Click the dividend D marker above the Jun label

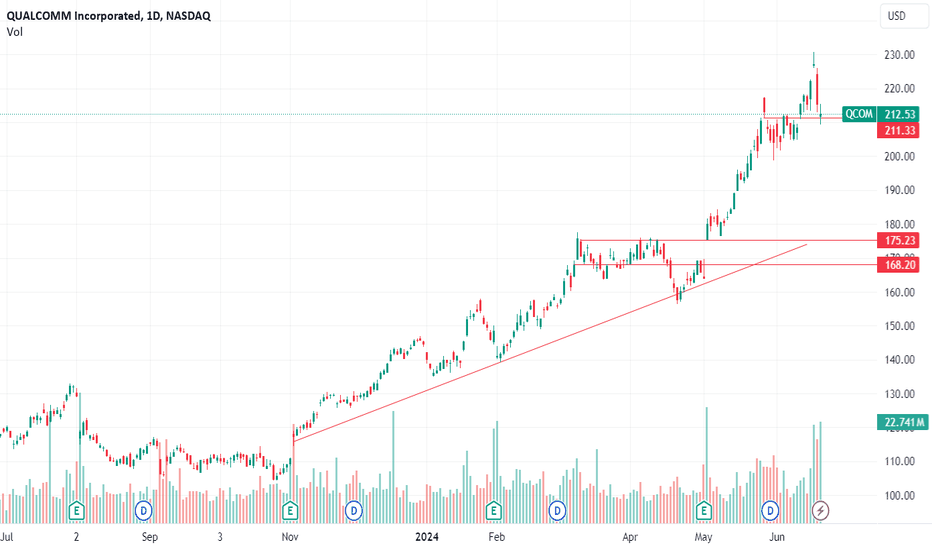pyautogui.click(x=770, y=510)
